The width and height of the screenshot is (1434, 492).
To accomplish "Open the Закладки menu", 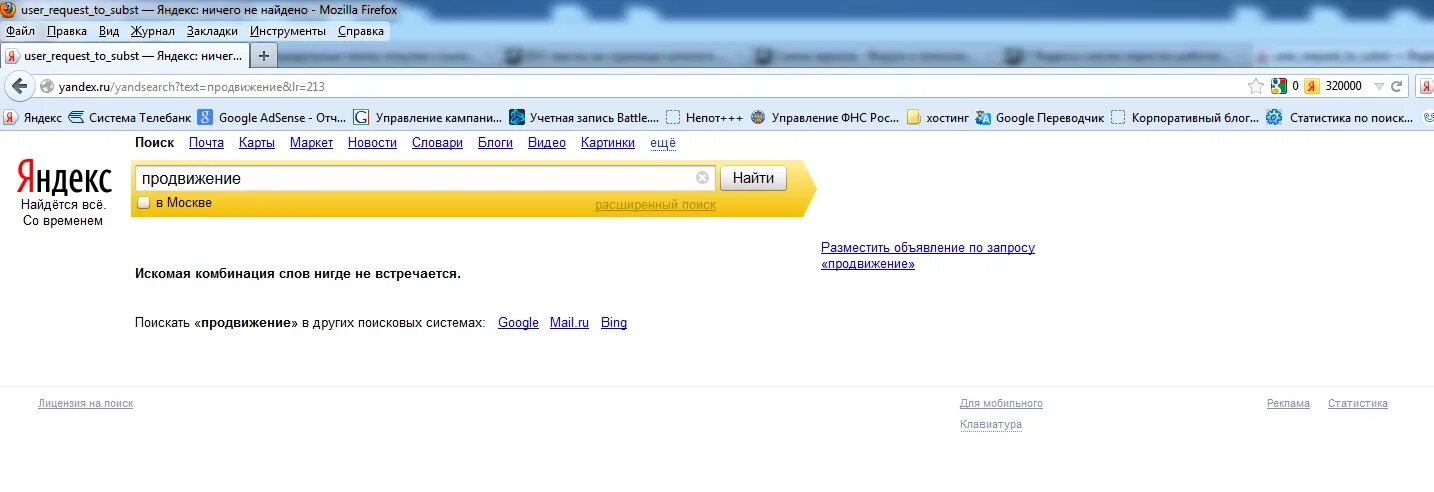I will [213, 31].
